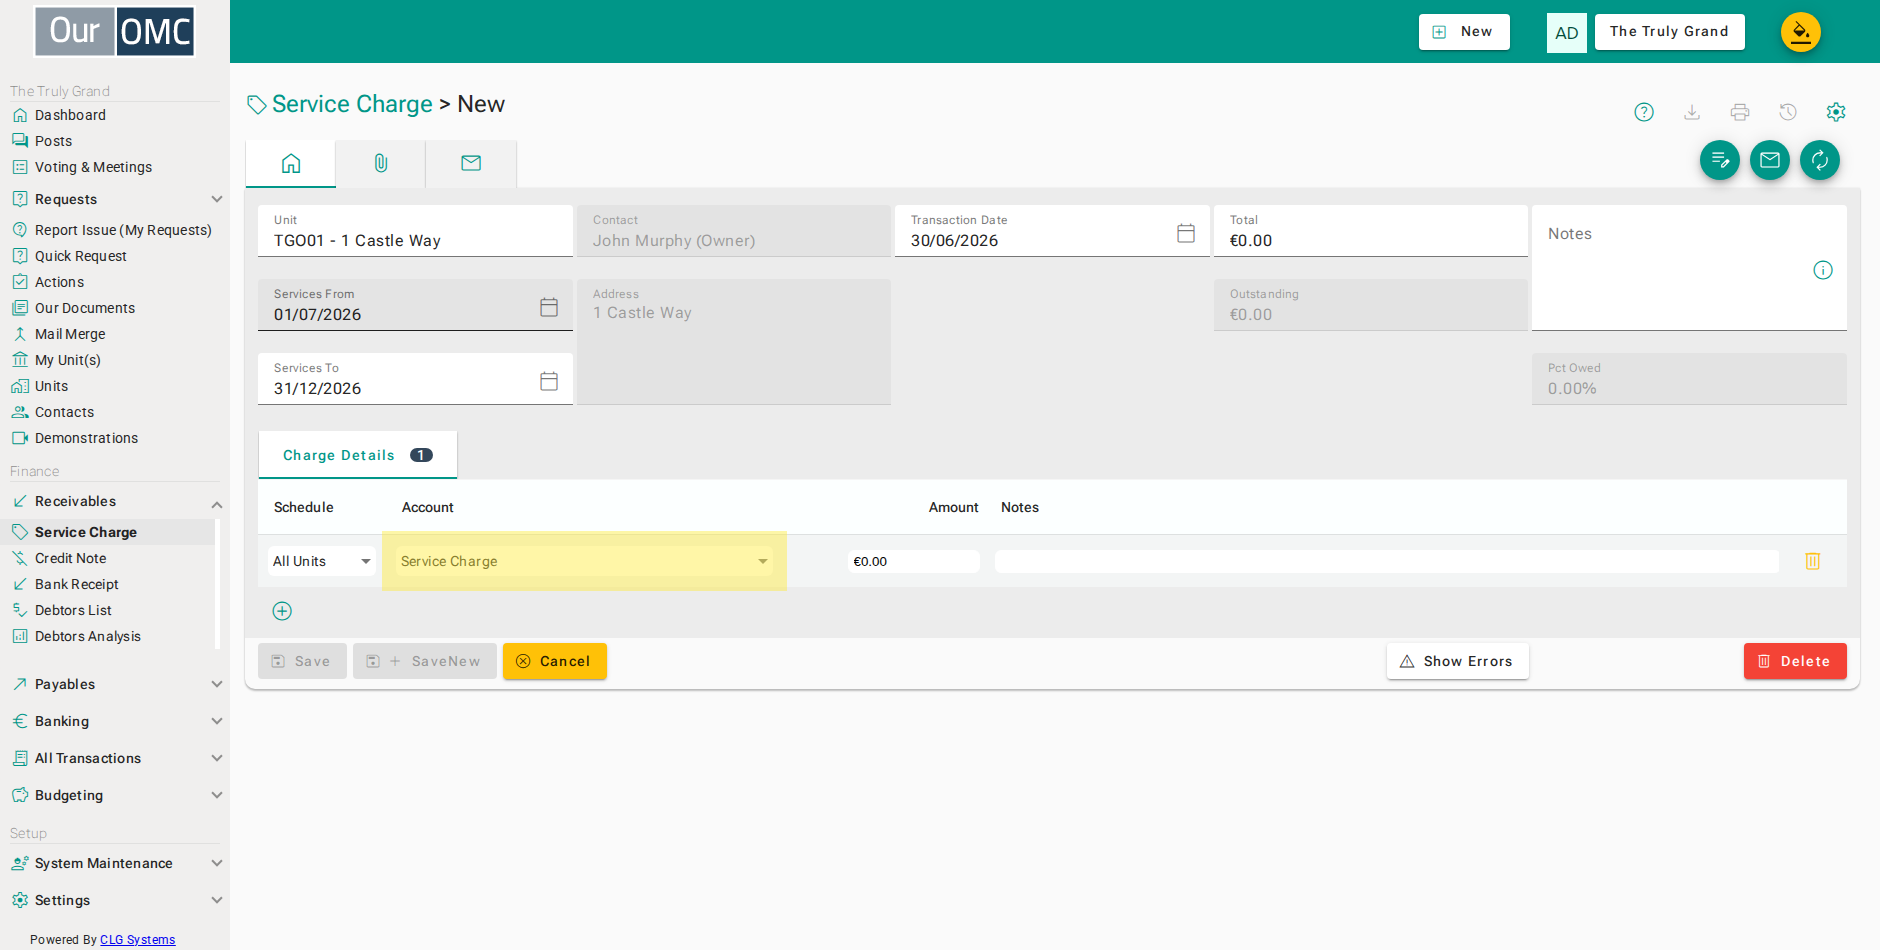Open the help question mark icon

[x=1644, y=112]
